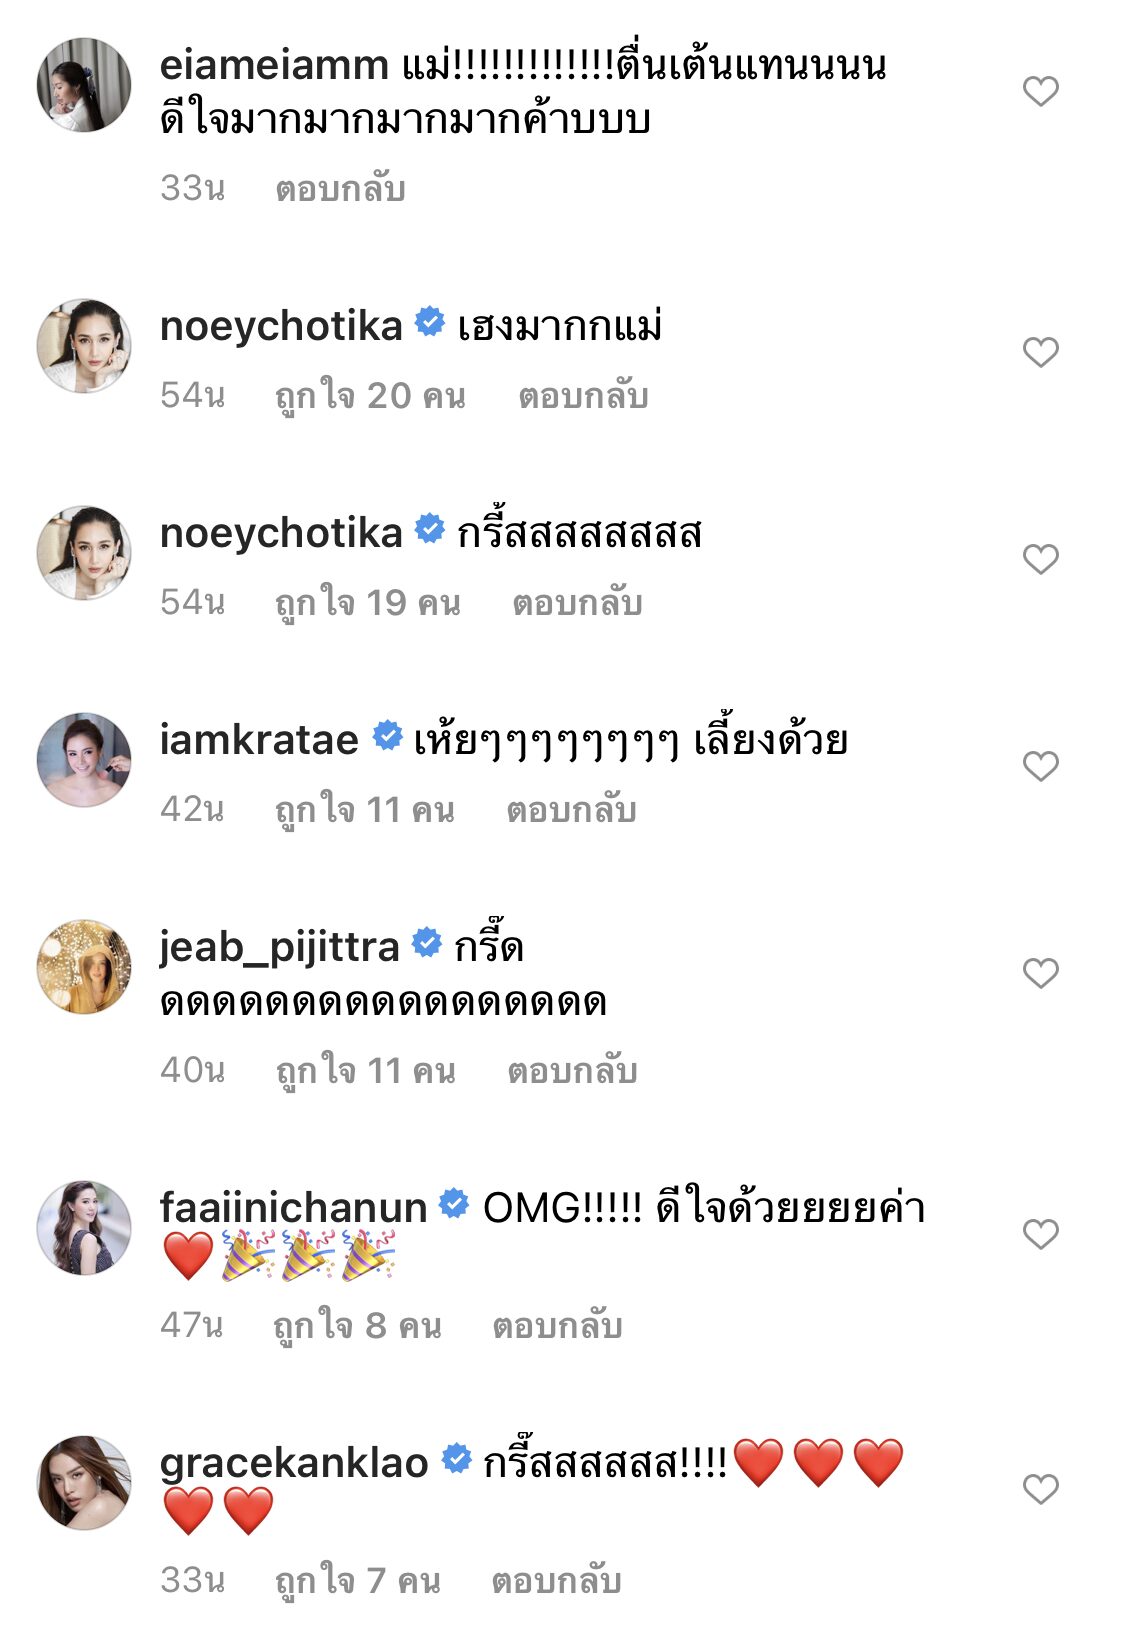This screenshot has width=1125, height=1630.
Task: View the 20 likes on noeychotika's comment
Action: point(370,396)
